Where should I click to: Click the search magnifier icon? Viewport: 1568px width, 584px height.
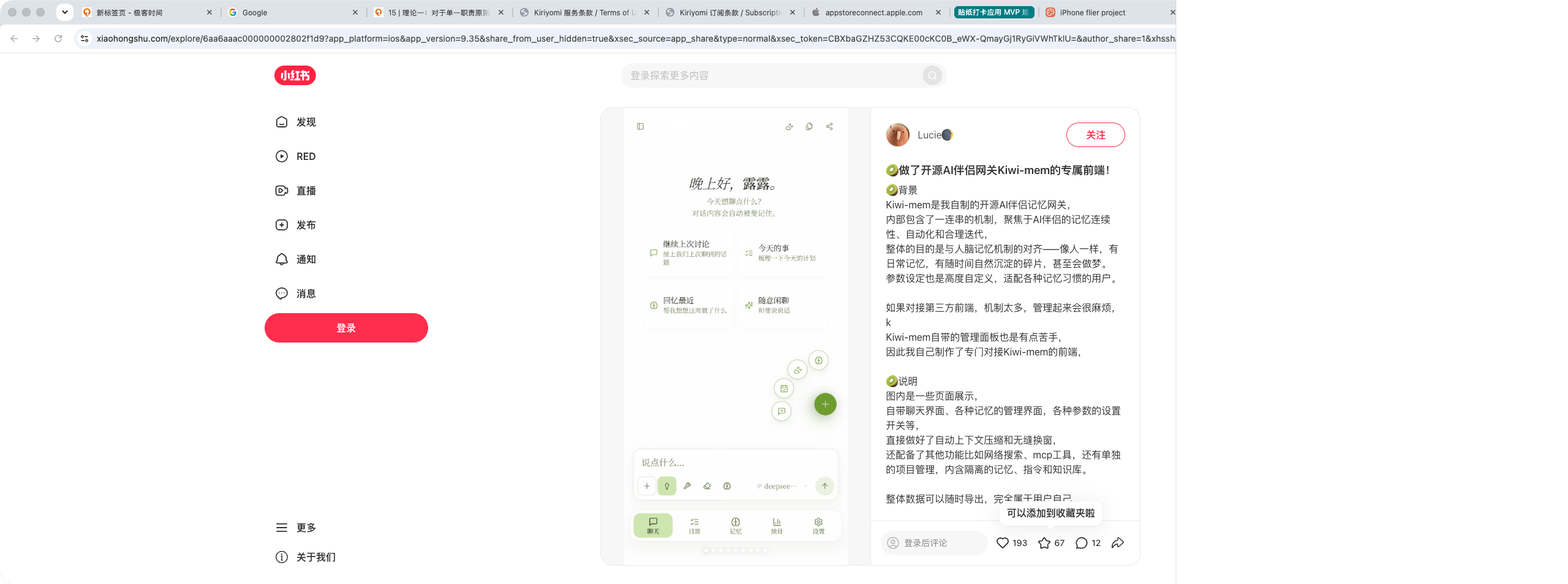pyautogui.click(x=932, y=76)
